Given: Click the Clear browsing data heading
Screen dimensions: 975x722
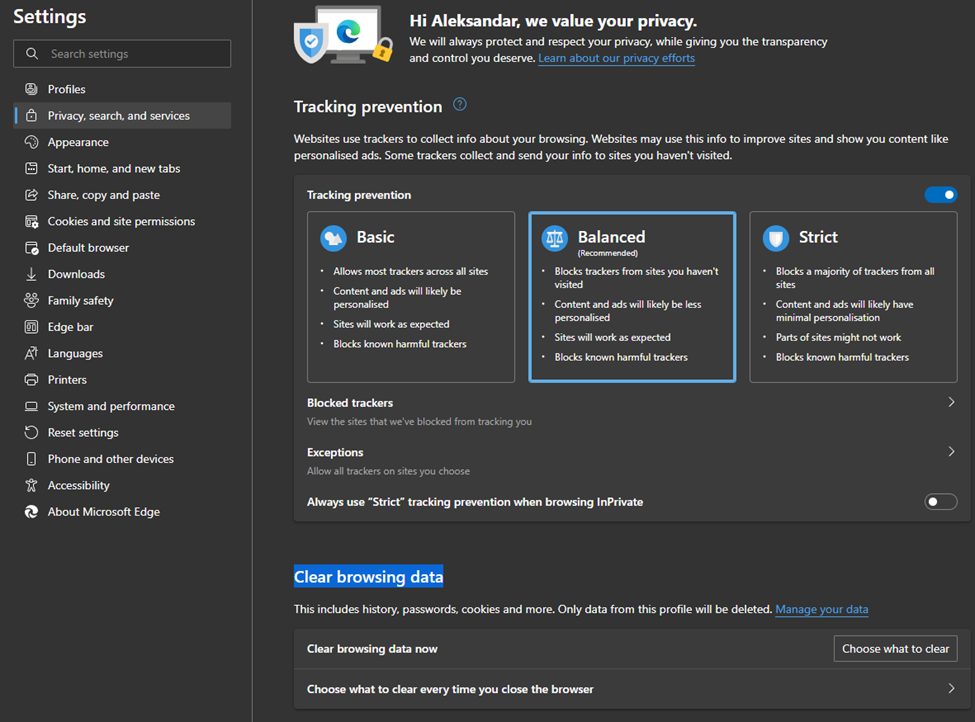Looking at the screenshot, I should coord(368,576).
